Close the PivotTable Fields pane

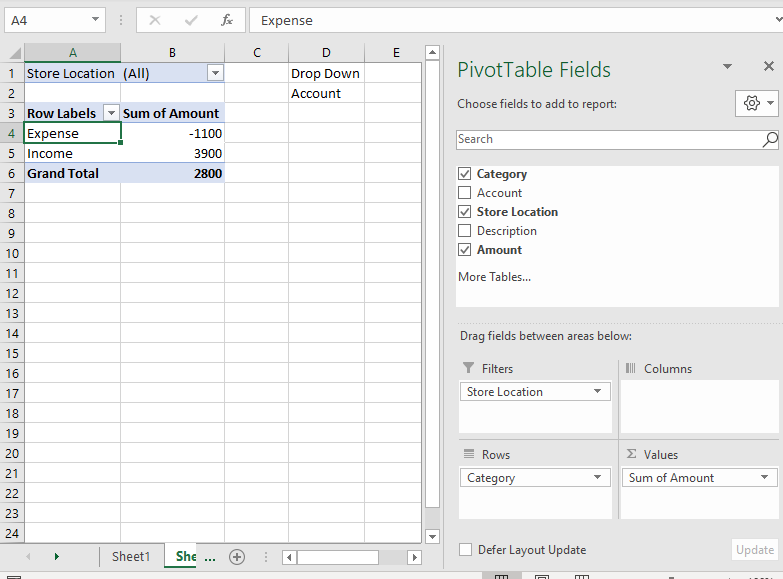coord(769,66)
